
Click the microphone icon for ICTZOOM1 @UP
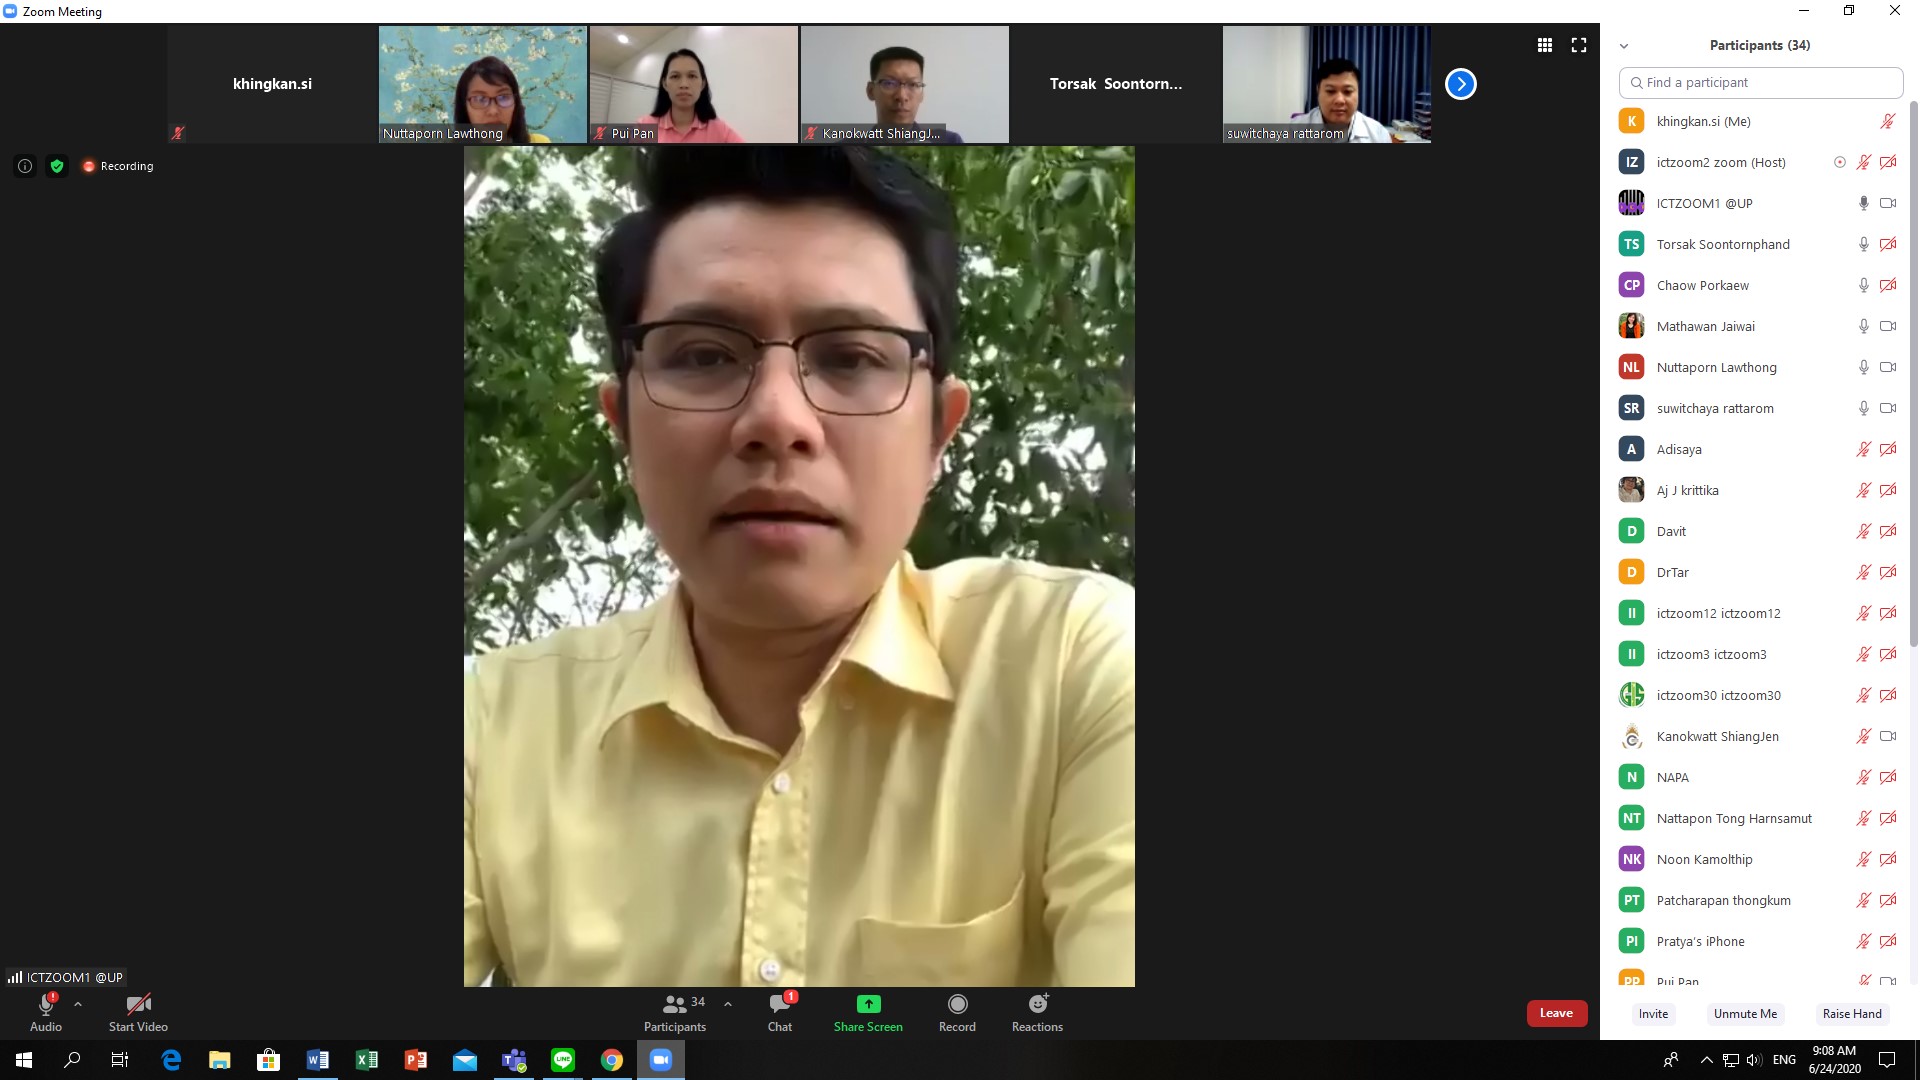(1864, 203)
